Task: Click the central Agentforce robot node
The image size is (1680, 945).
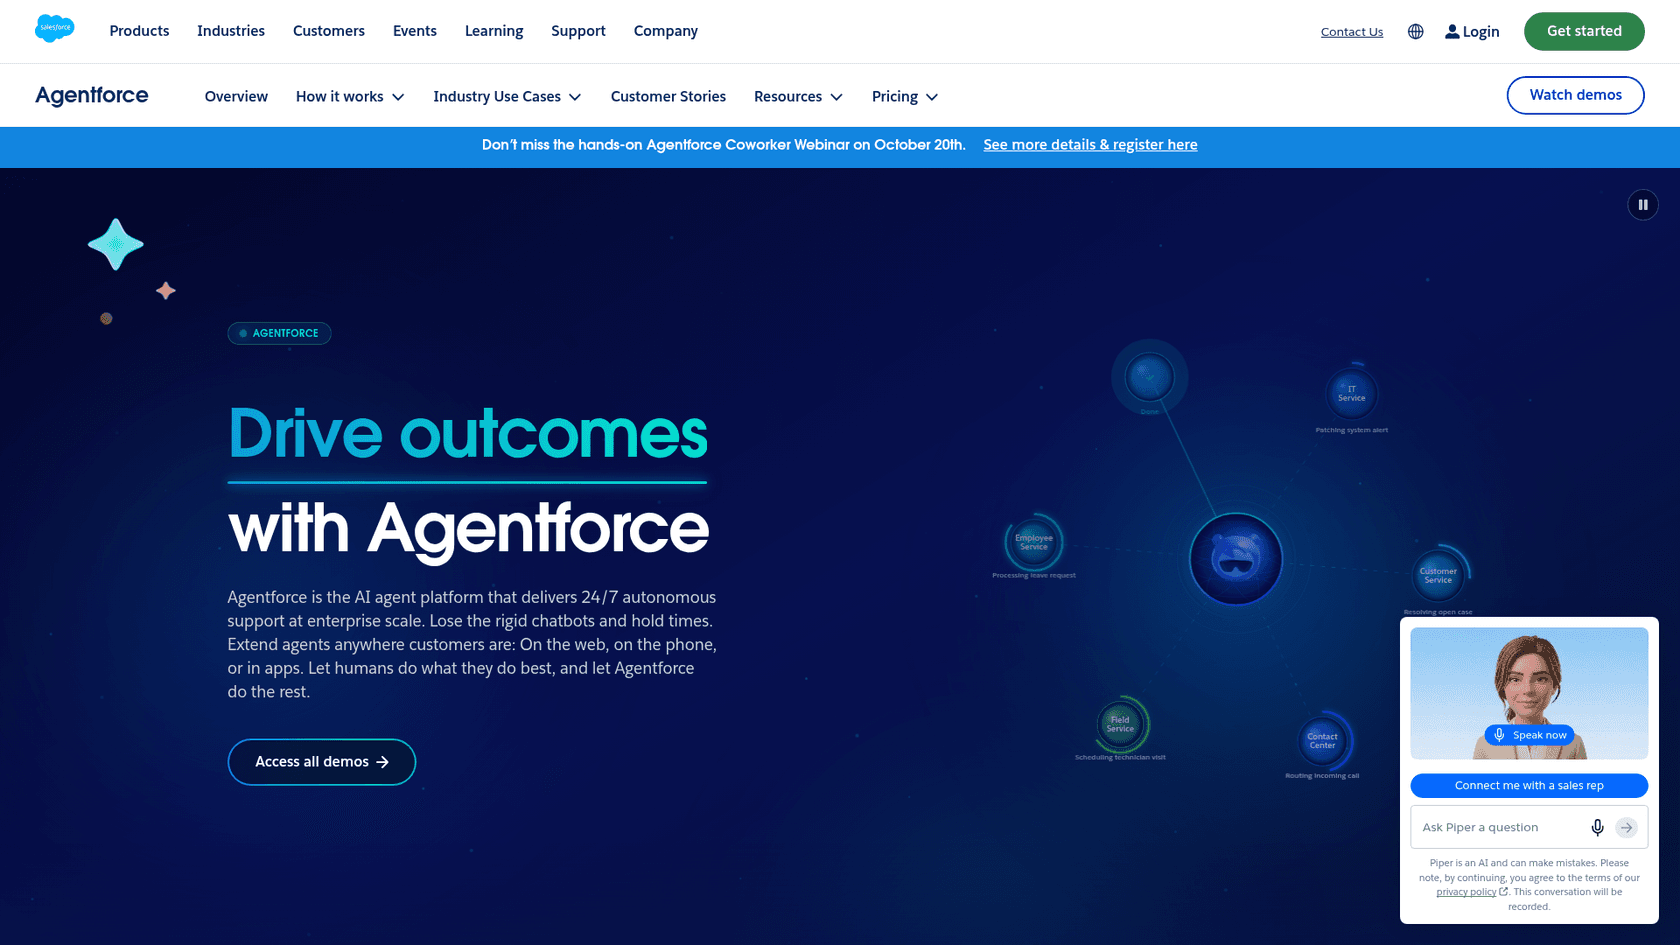Action: point(1236,559)
